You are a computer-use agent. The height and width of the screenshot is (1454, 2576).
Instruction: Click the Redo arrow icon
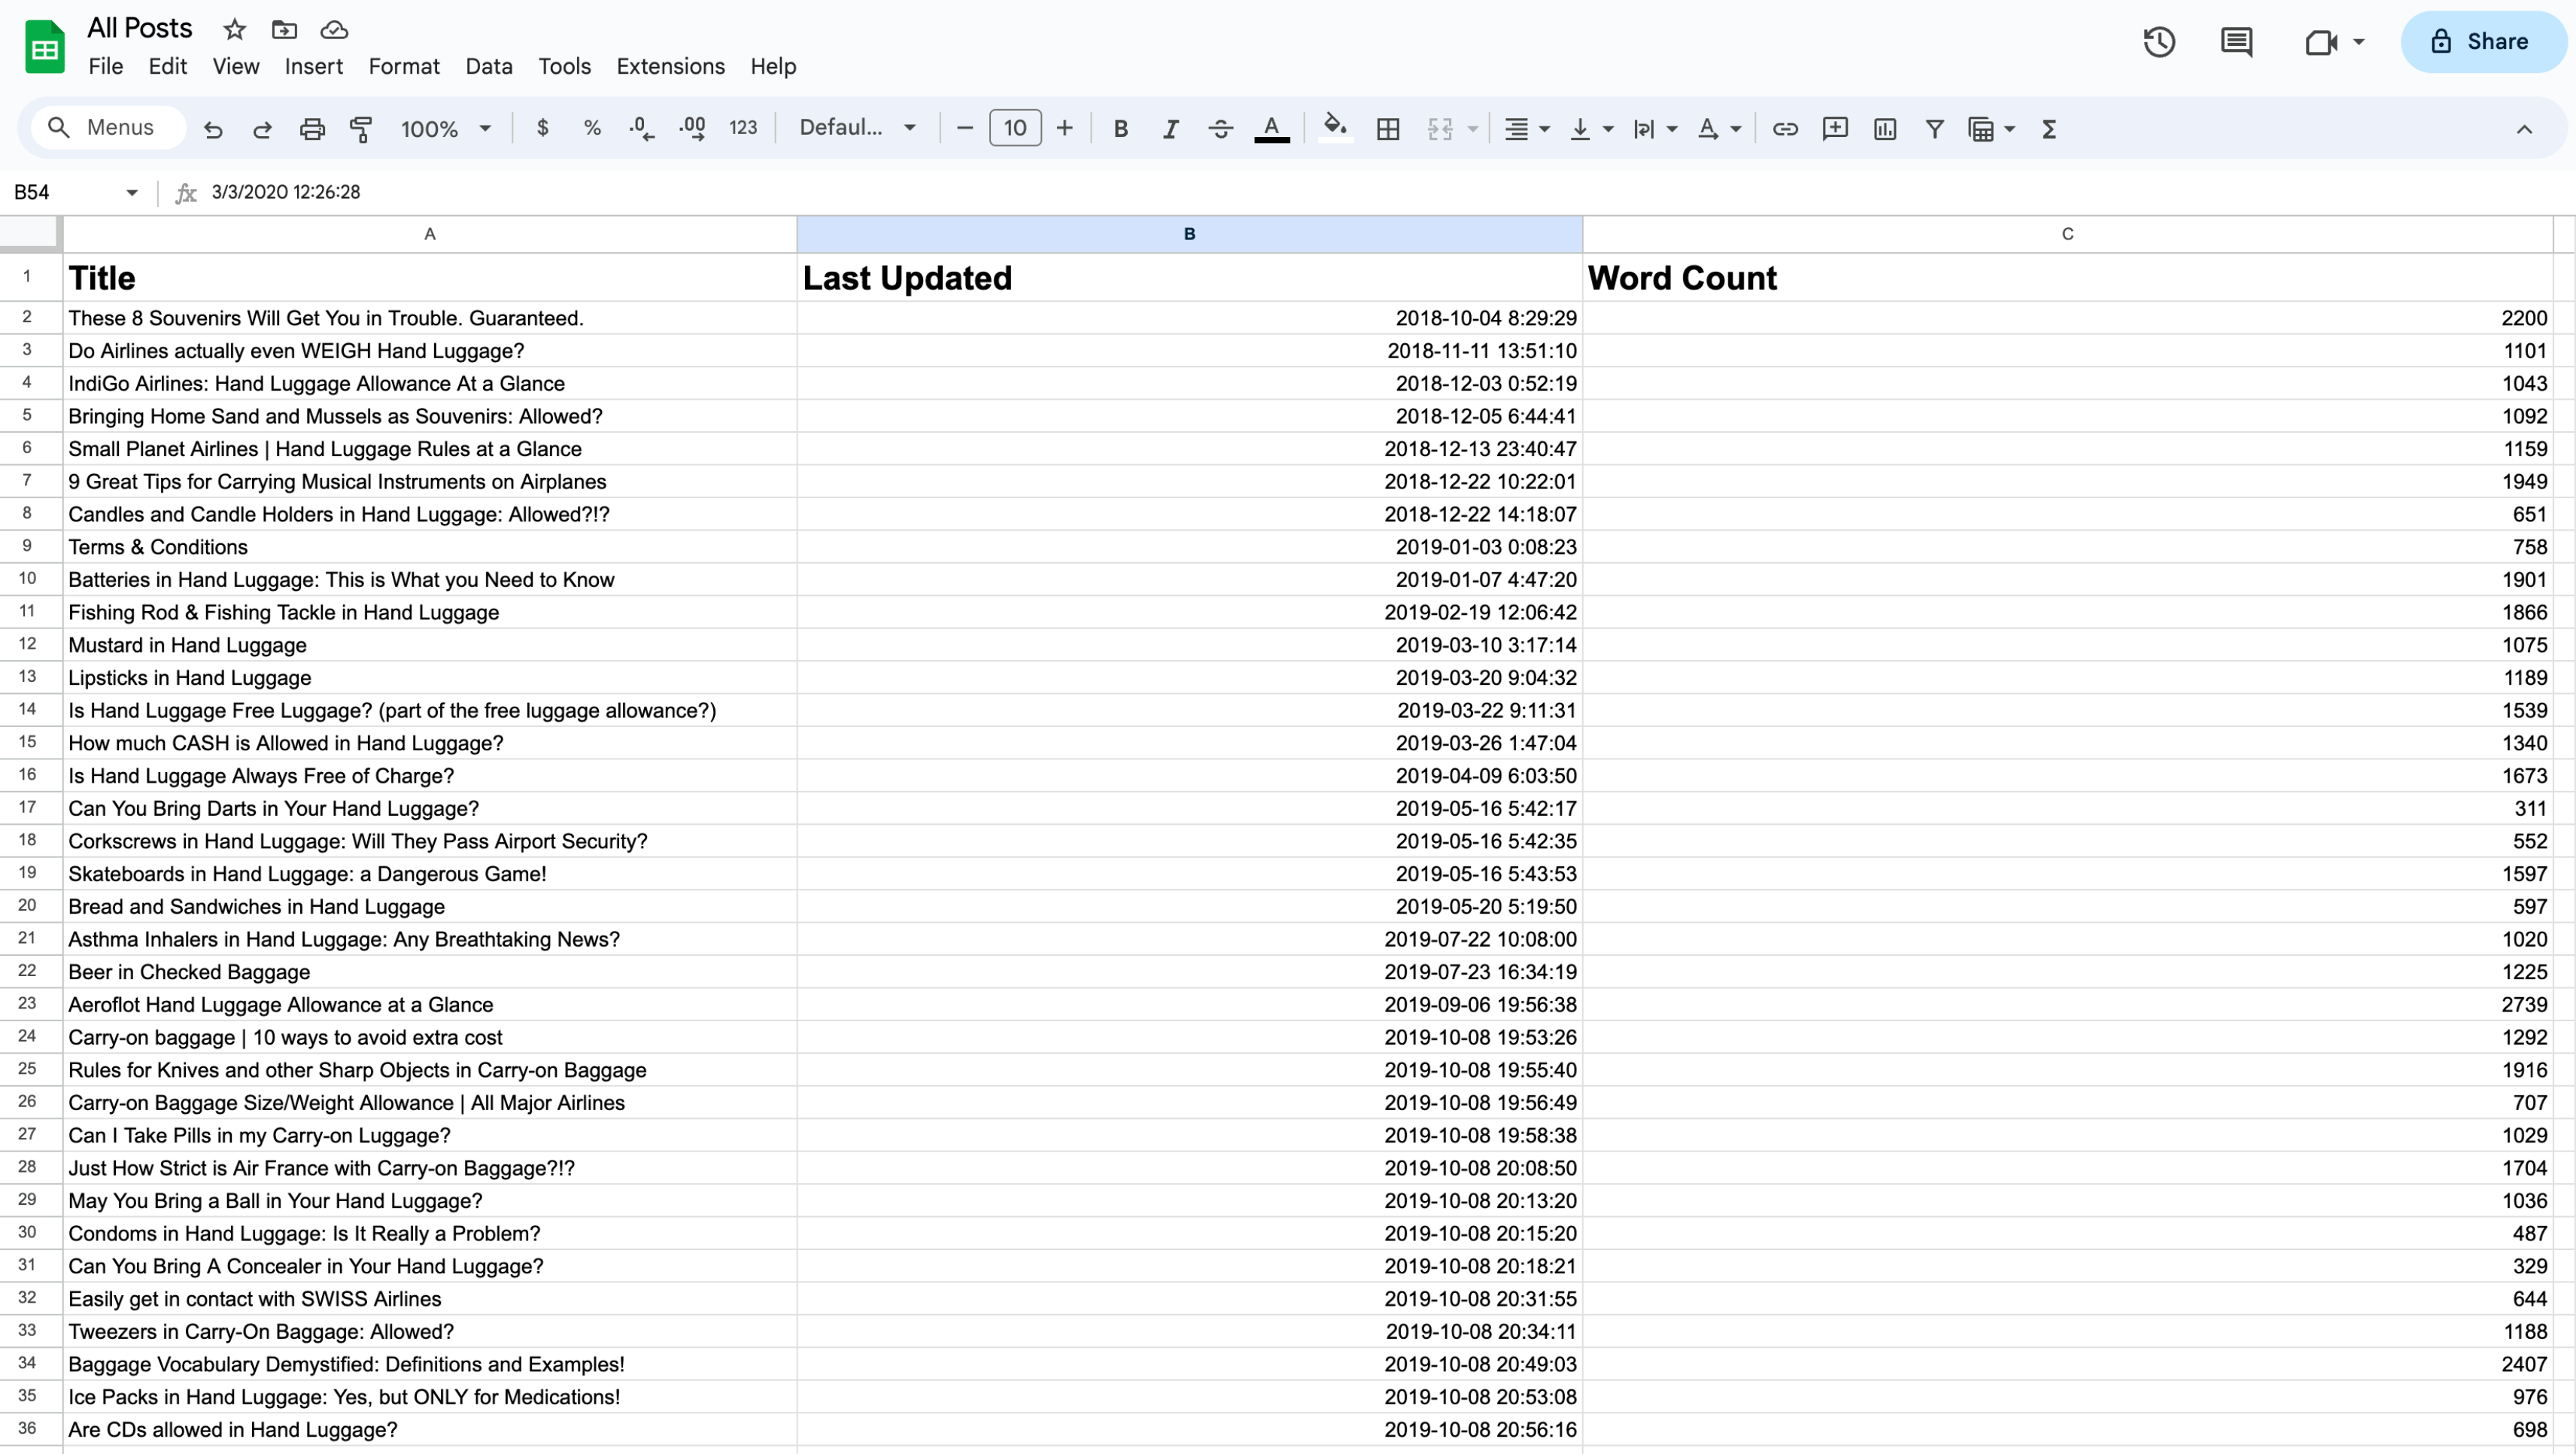(262, 128)
